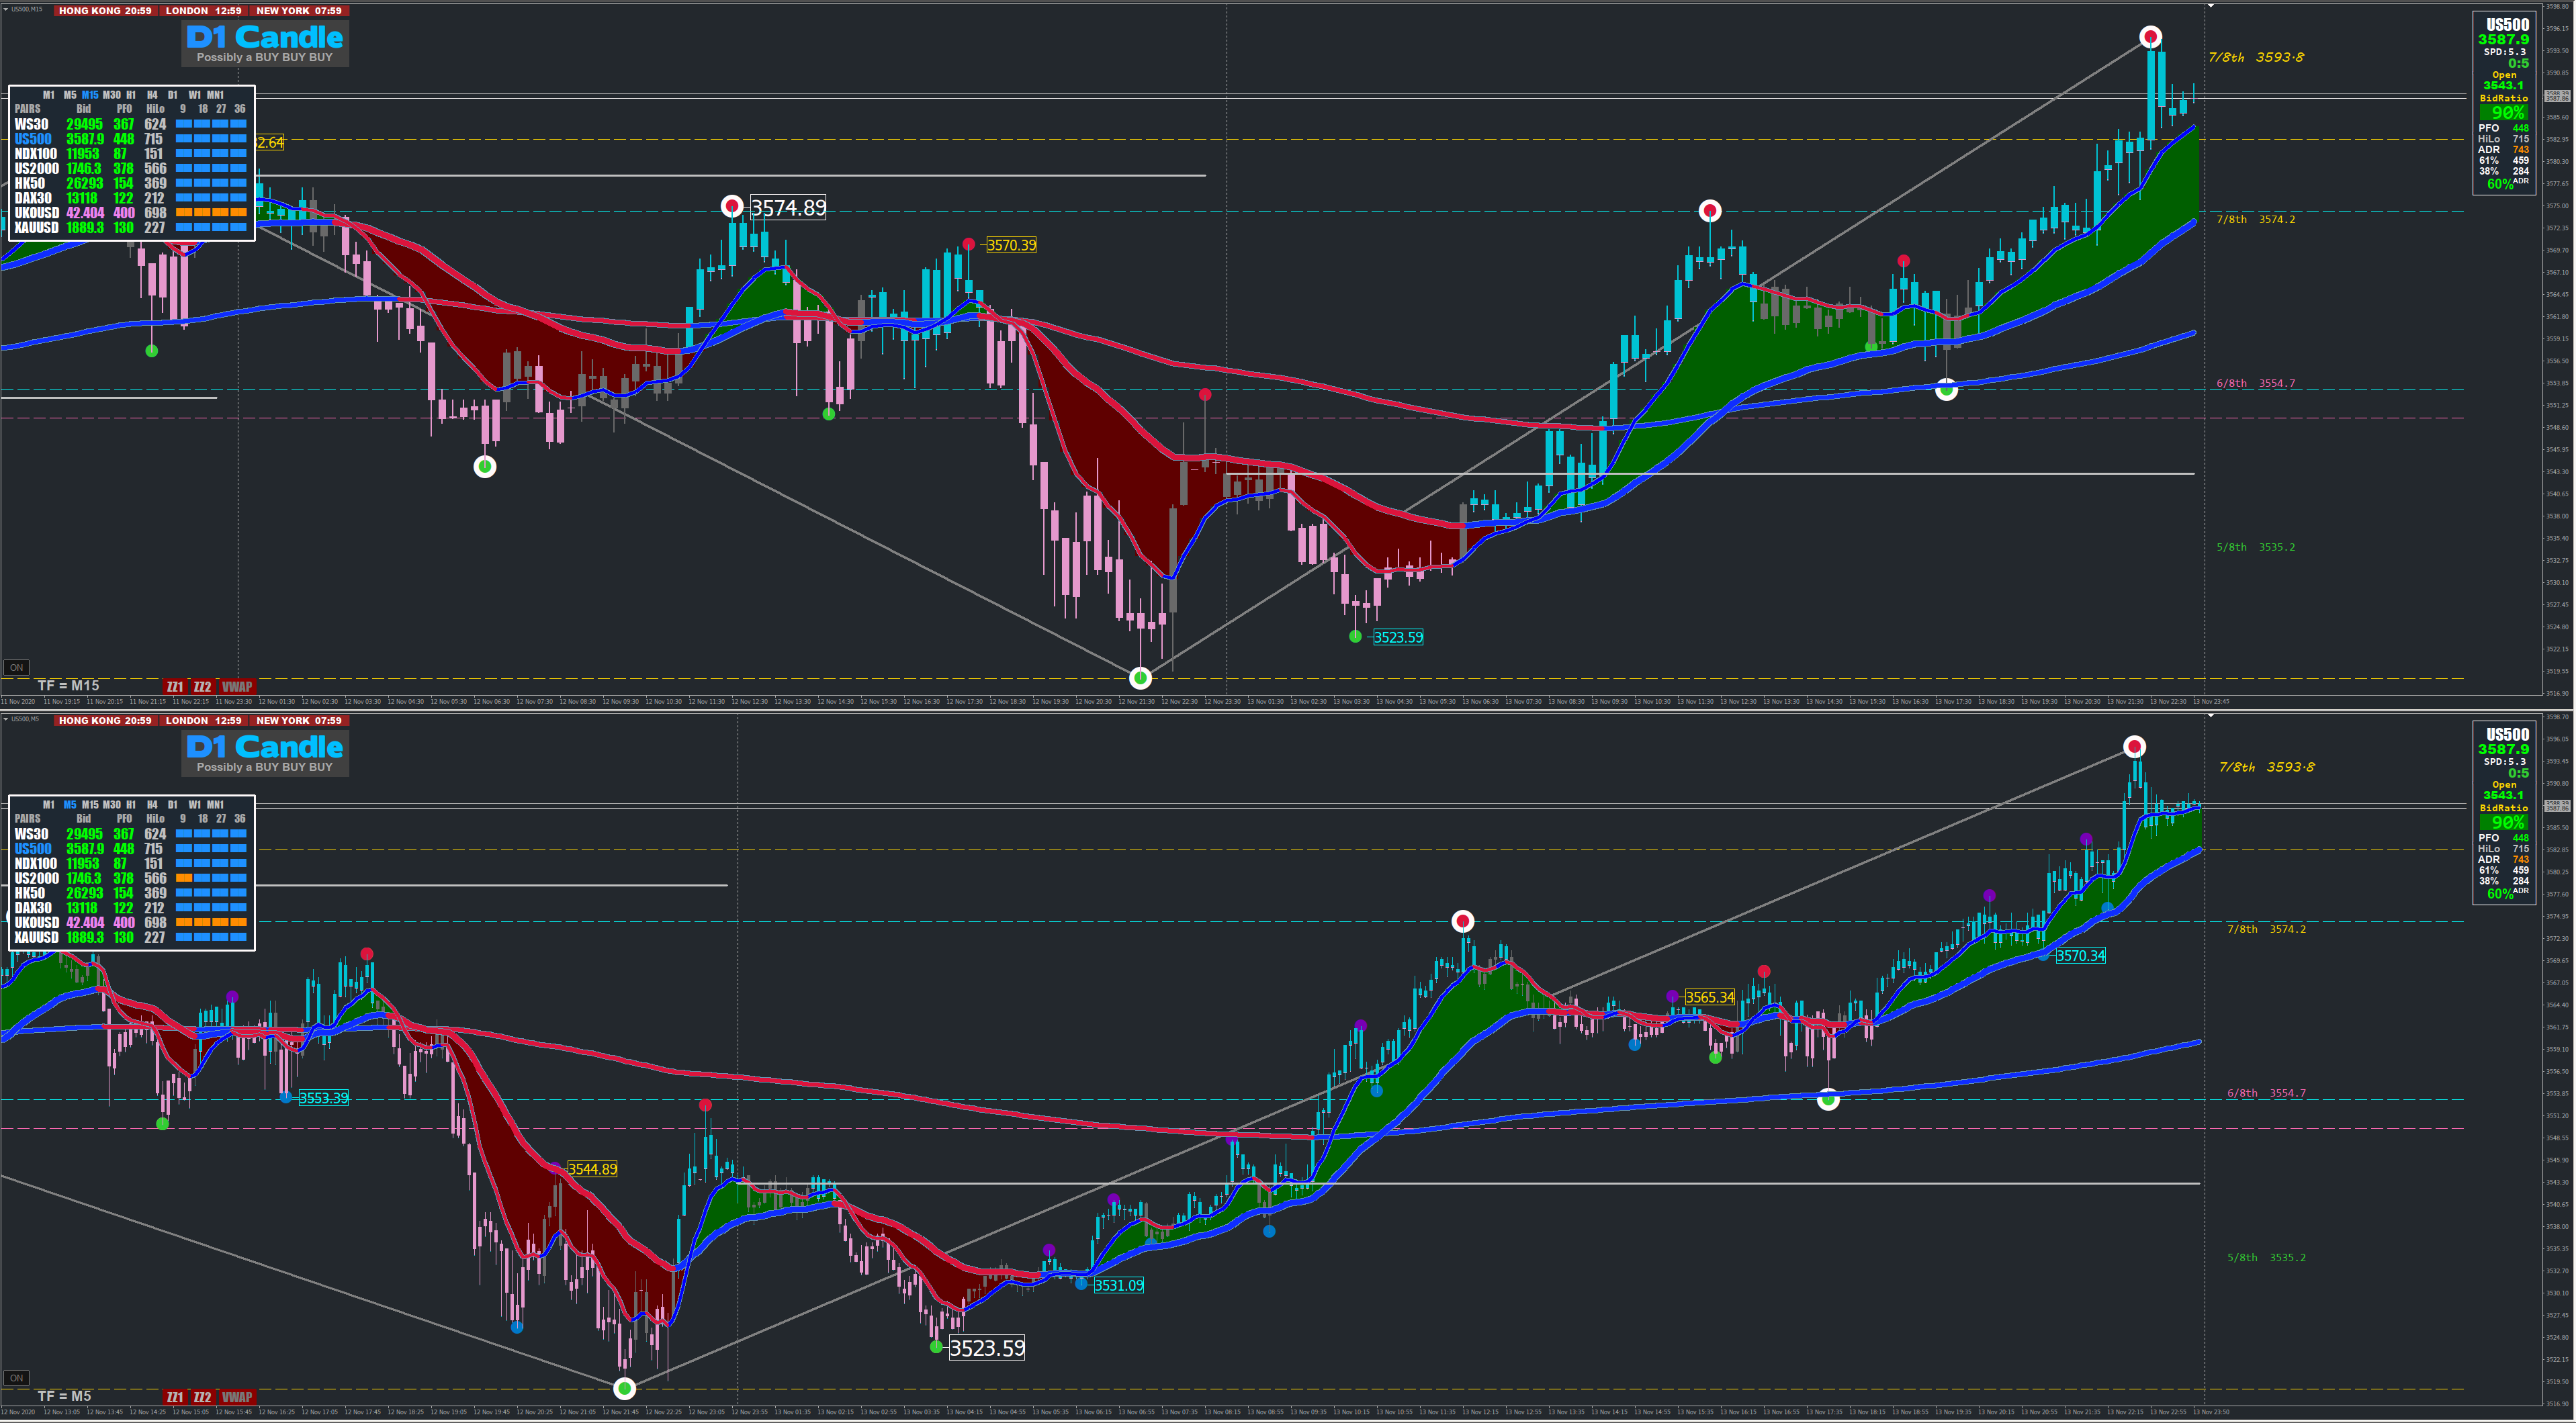This screenshot has width=2576, height=1423.
Task: Click 3523.59 price label in bottom chart
Action: pos(987,1348)
